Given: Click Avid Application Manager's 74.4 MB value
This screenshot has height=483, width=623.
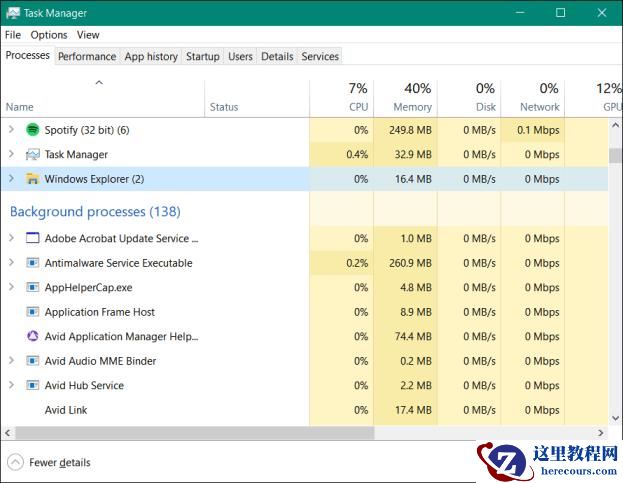Looking at the screenshot, I should (x=413, y=336).
